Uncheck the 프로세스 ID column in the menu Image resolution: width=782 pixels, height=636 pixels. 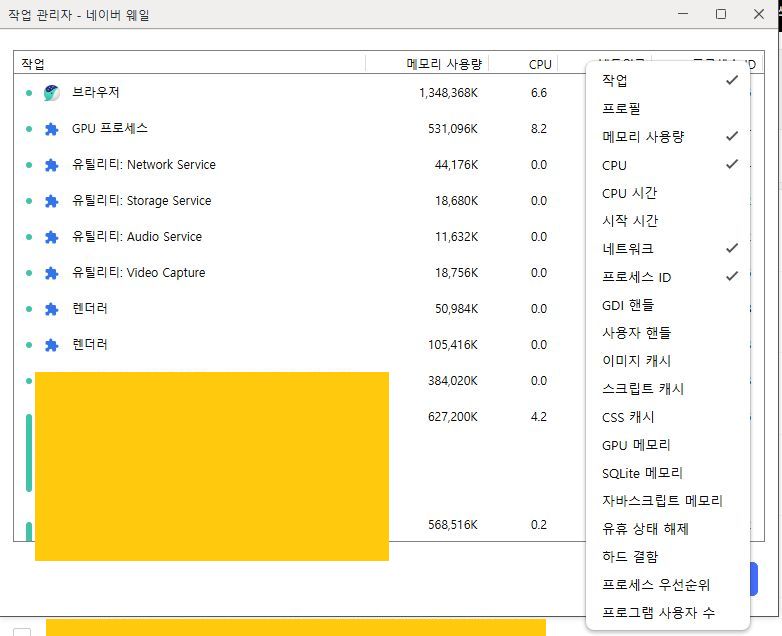pyautogui.click(x=668, y=276)
